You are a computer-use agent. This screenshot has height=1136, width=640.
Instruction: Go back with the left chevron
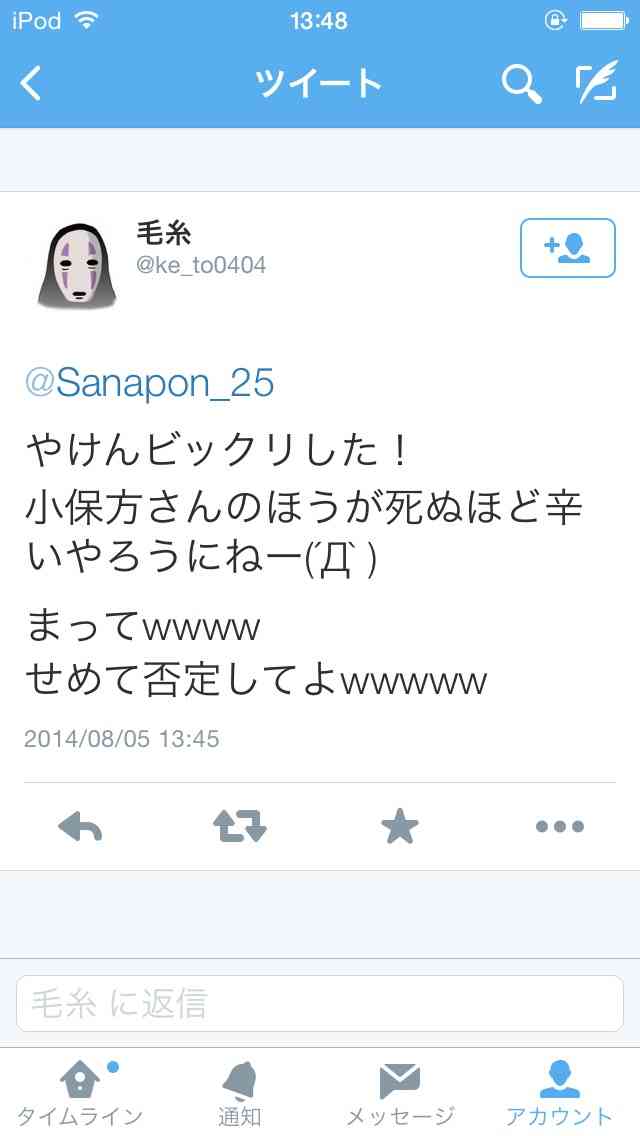tap(30, 83)
